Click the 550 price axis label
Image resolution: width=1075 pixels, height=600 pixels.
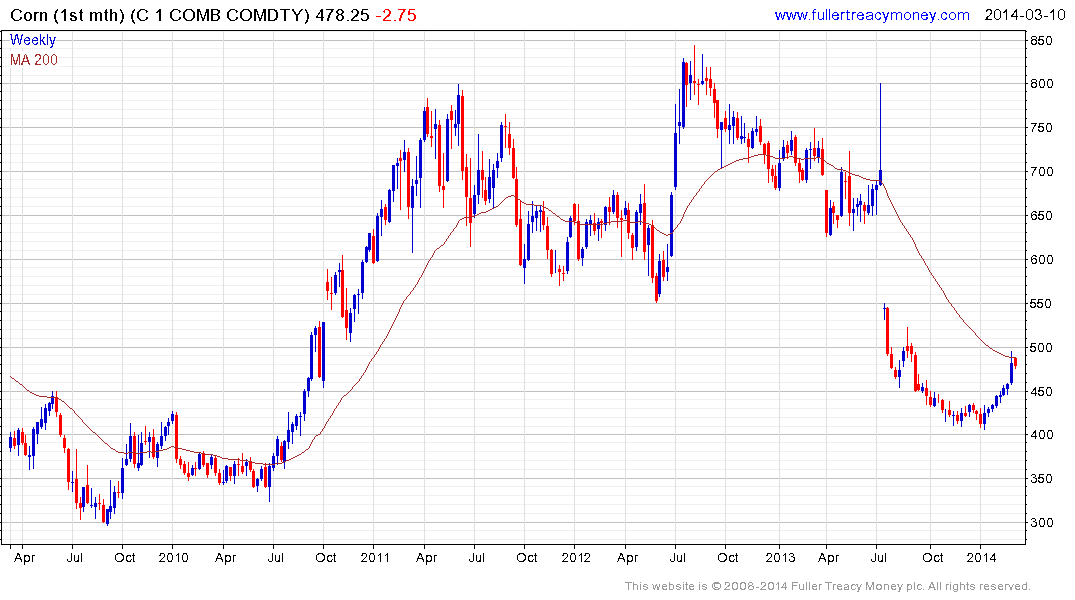click(1041, 303)
